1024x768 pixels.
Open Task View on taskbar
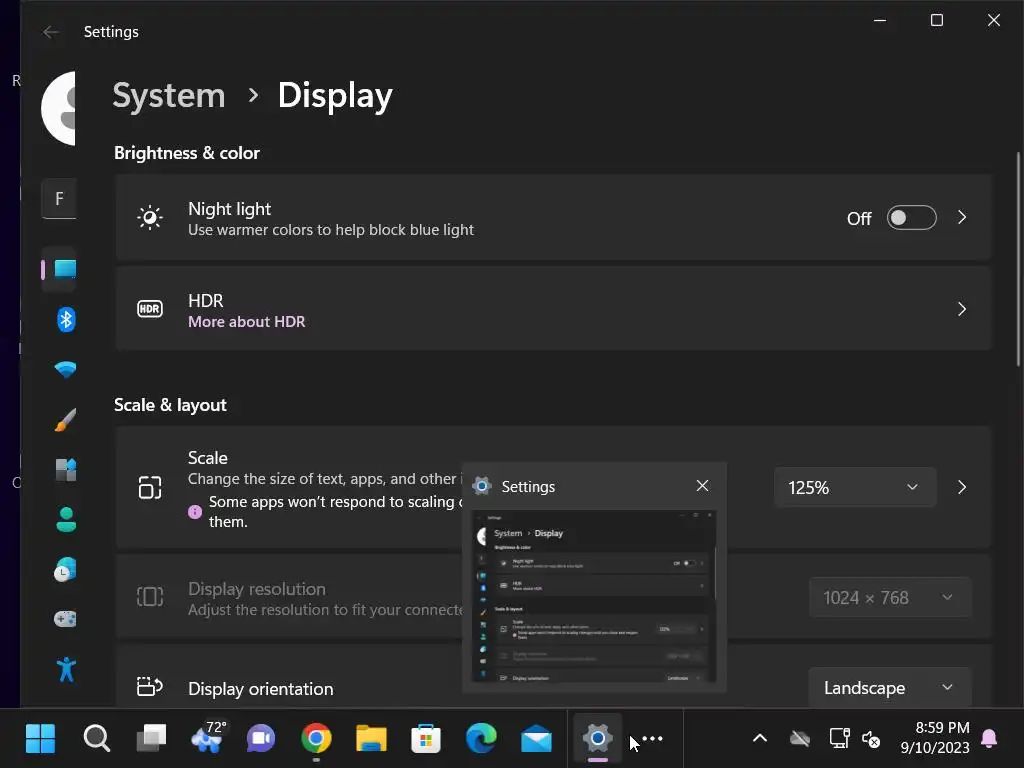(152, 739)
